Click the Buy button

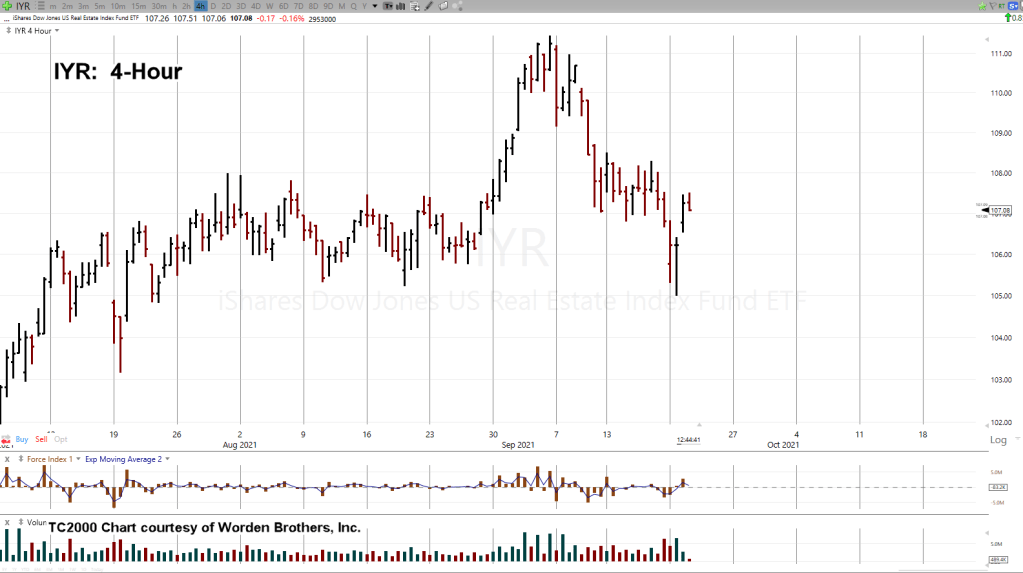21,439
